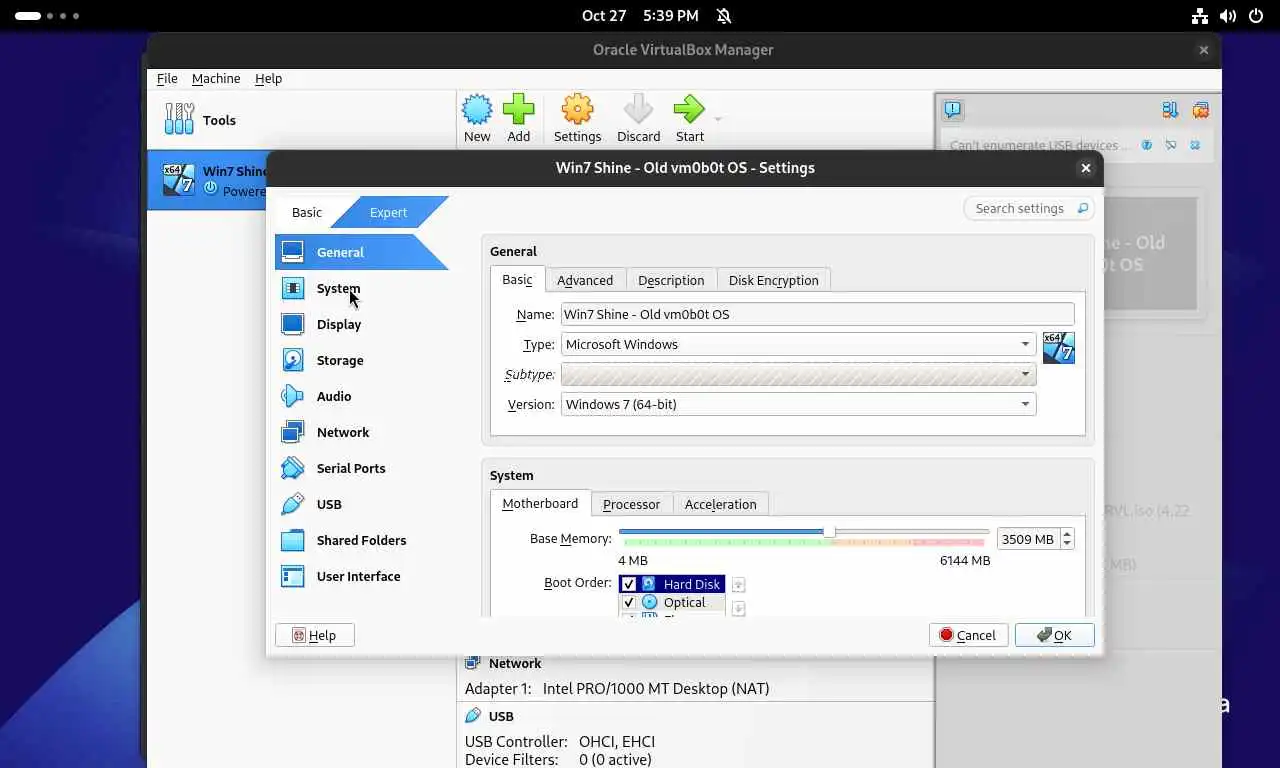Click the notification center exclamation icon
The width and height of the screenshot is (1280, 768).
[953, 110]
